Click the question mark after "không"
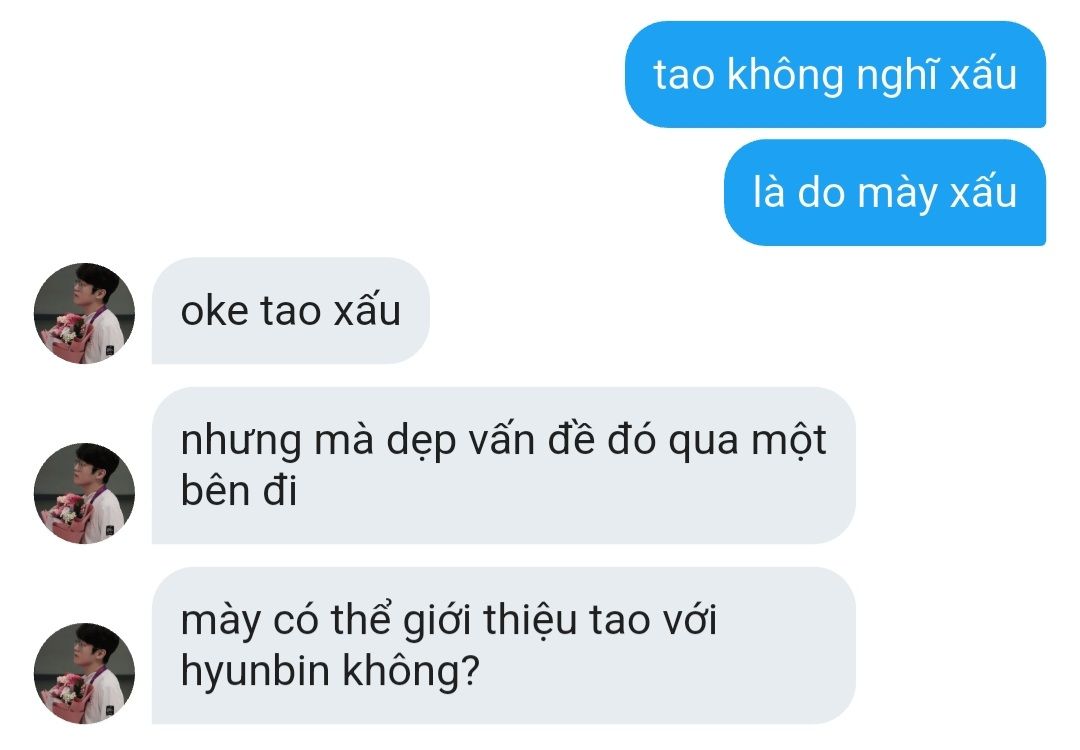 pyautogui.click(x=471, y=670)
